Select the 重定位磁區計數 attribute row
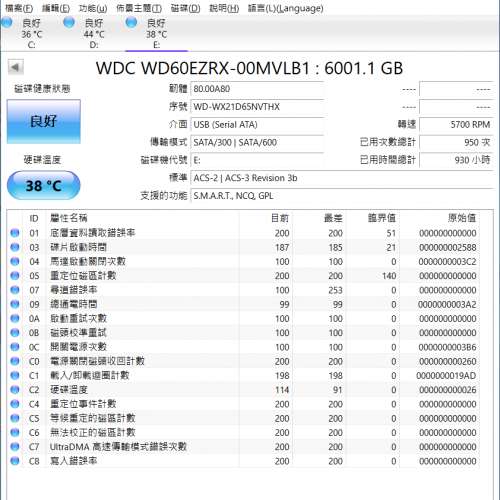The width and height of the screenshot is (500, 500). coord(243,276)
